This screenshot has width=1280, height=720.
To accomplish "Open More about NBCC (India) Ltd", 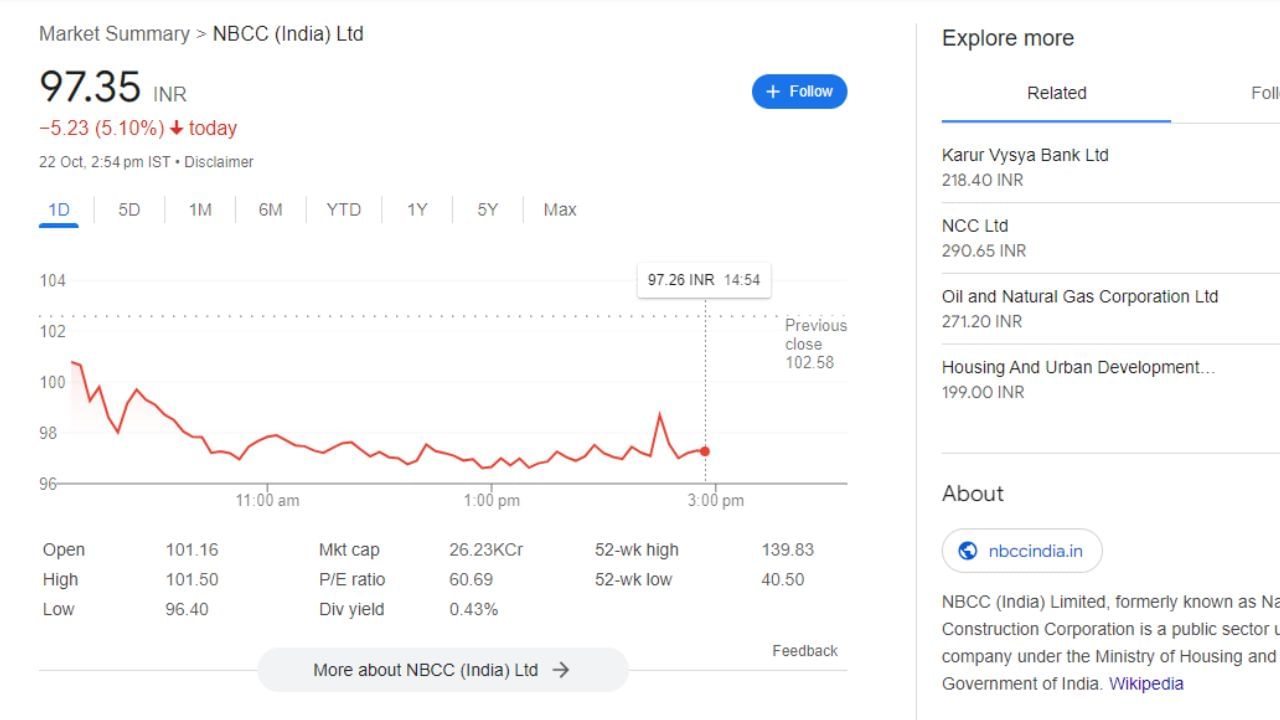I will 443,670.
